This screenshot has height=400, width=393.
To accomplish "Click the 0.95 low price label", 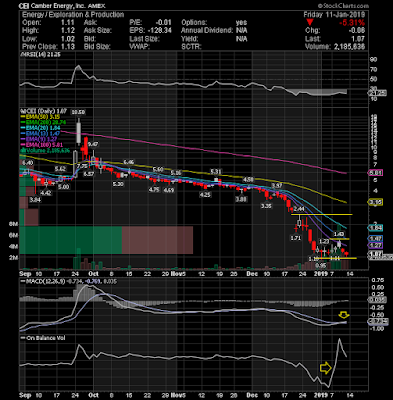I will click(321, 266).
